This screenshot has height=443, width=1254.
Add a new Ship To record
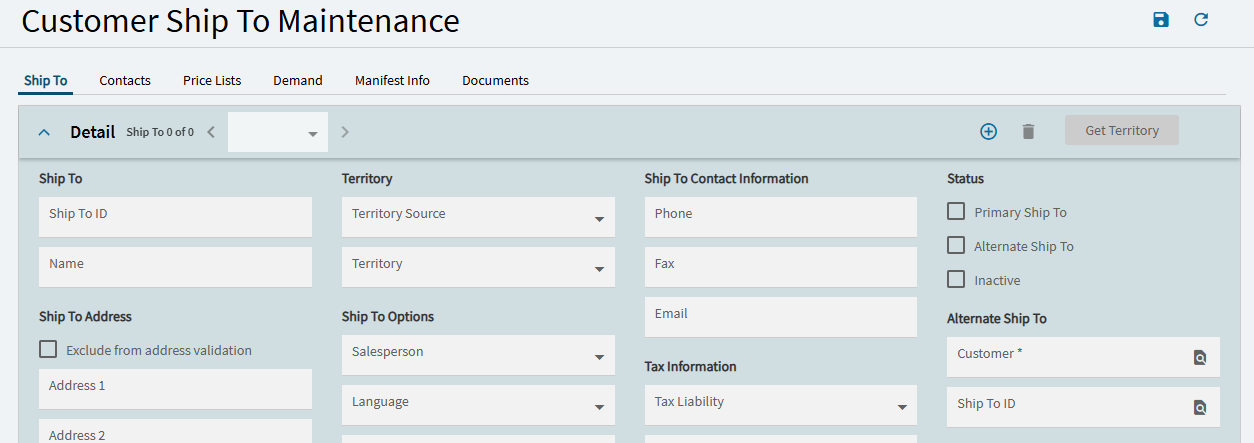988,131
